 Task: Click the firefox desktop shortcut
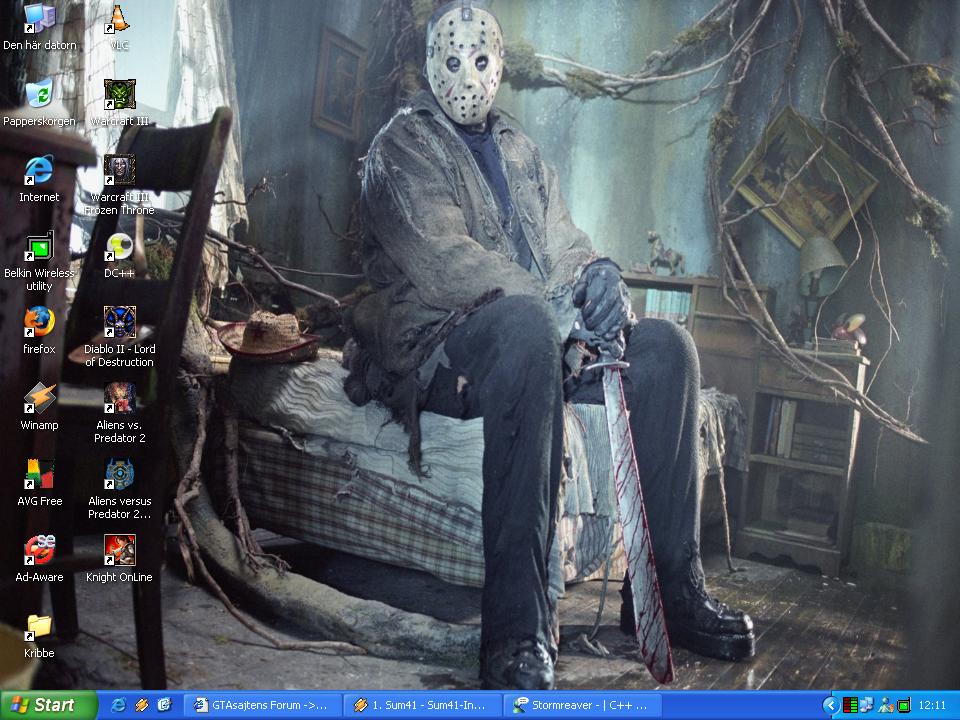tap(40, 331)
